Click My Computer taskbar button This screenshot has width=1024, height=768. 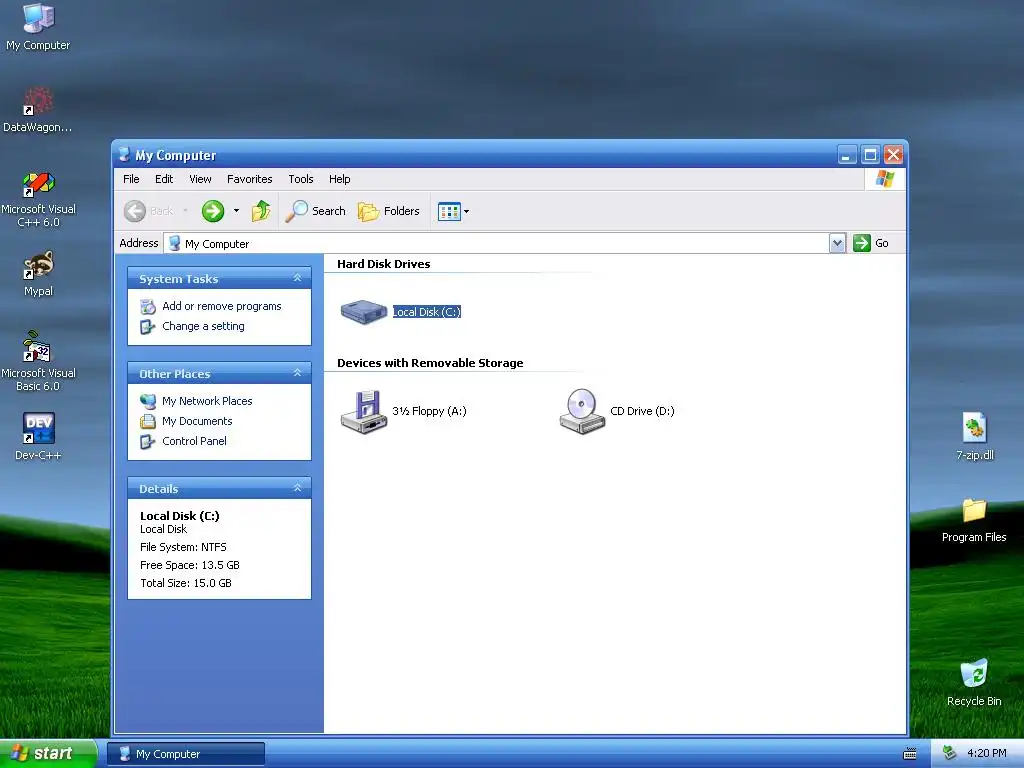point(185,754)
